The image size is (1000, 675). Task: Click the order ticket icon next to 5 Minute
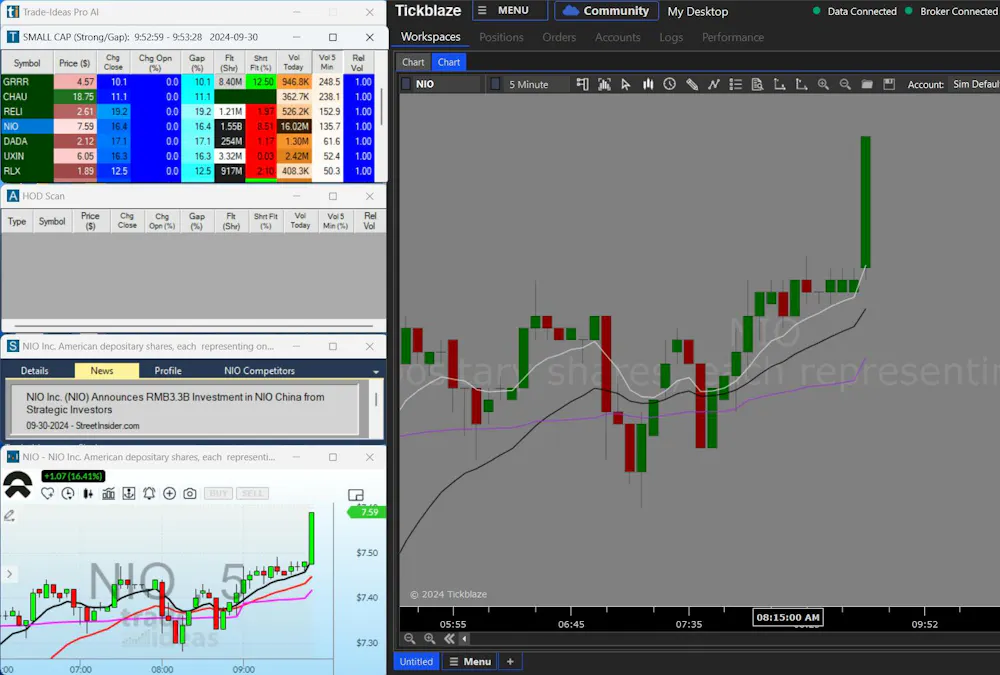[x=582, y=84]
